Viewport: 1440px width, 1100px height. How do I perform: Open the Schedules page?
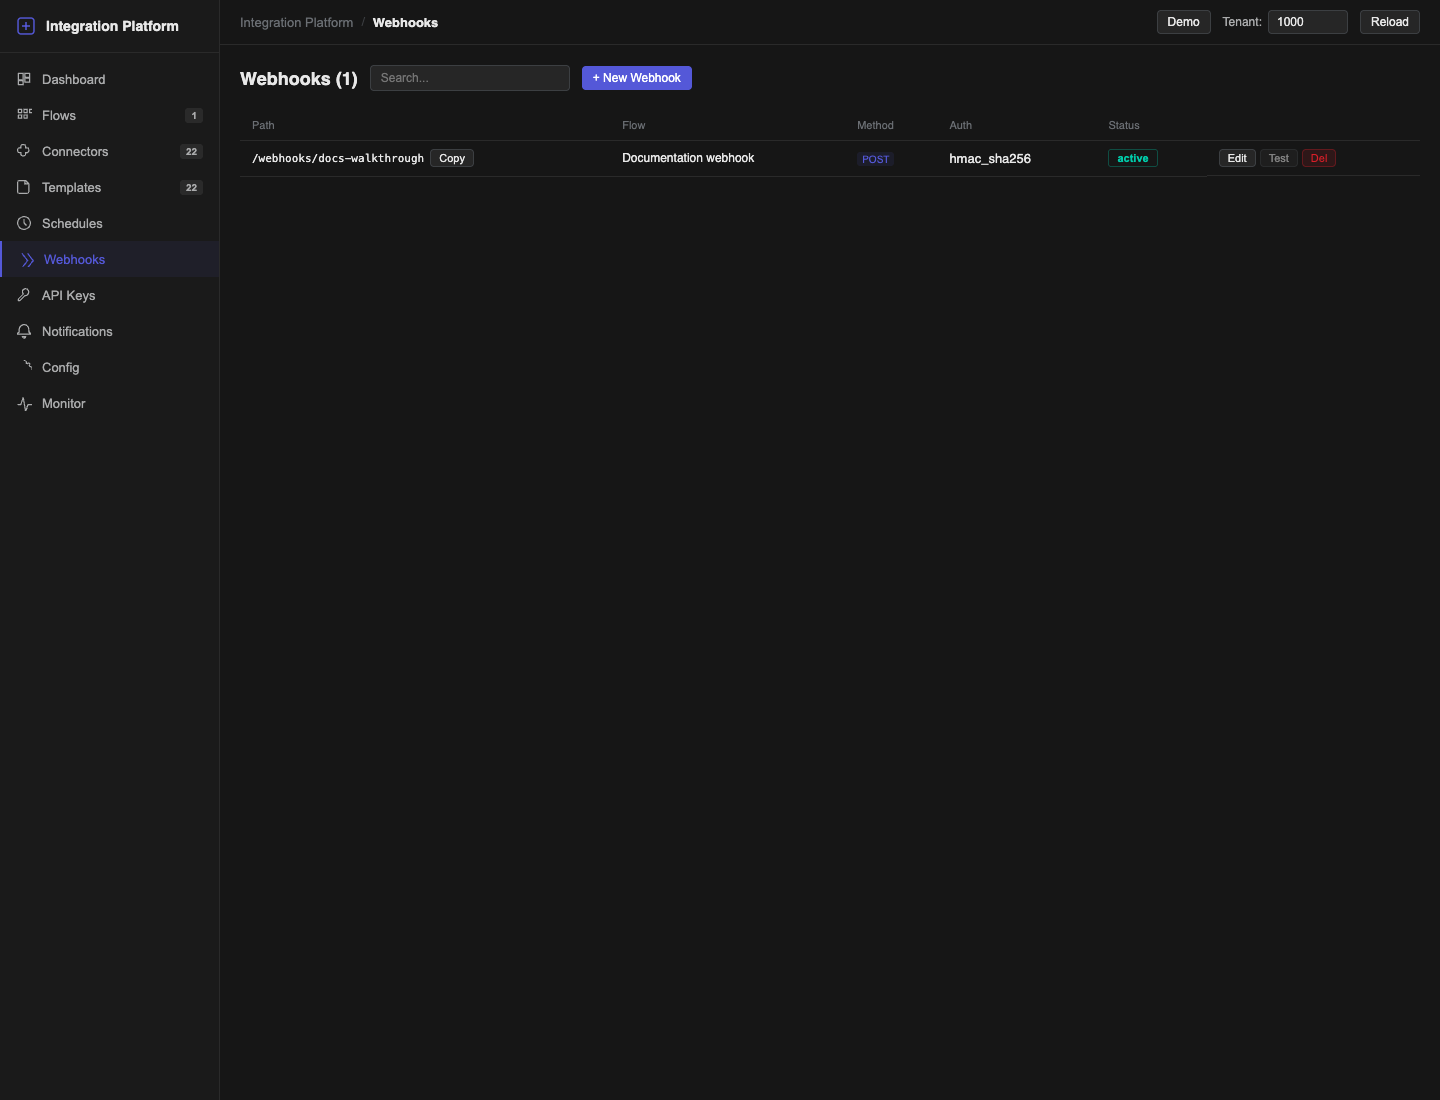tap(110, 223)
